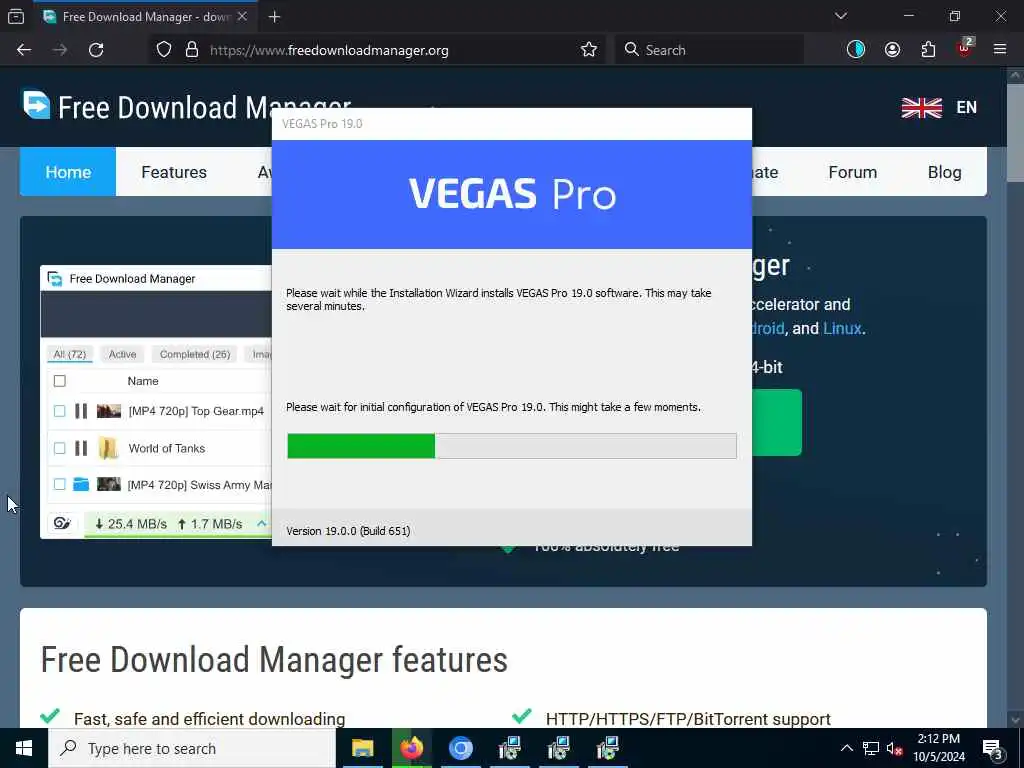The height and width of the screenshot is (768, 1024).
Task: Click the World of Tanks folder thumbnail
Action: (x=108, y=448)
